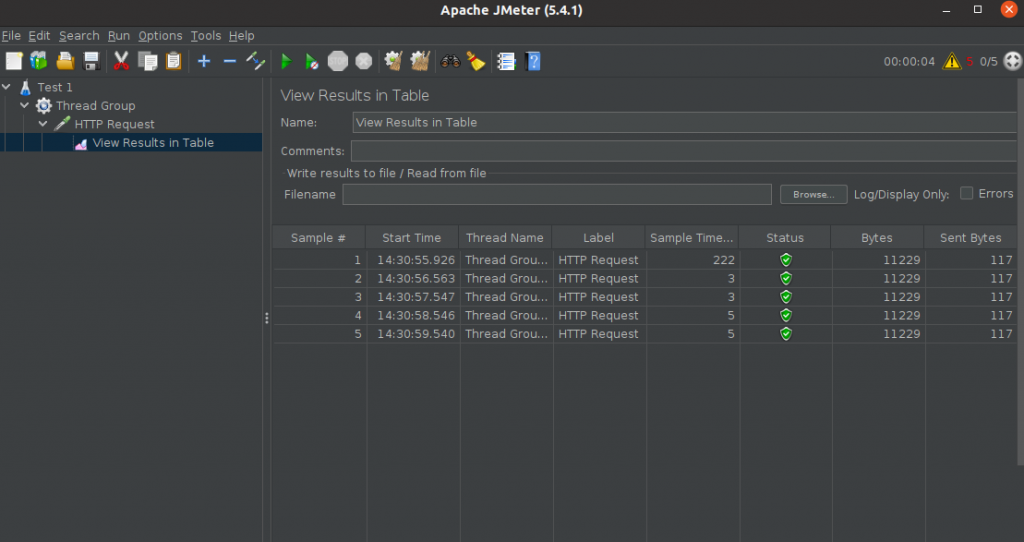1024x542 pixels.
Task: Click the Shutdown test icon
Action: point(364,61)
